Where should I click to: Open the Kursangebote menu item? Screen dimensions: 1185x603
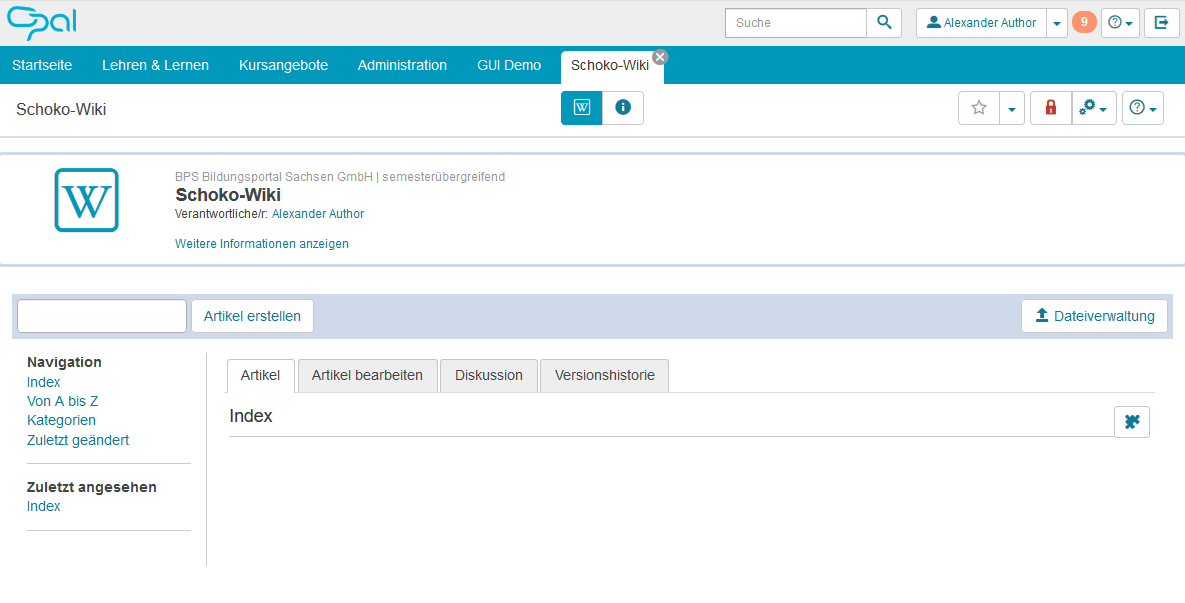tap(283, 65)
